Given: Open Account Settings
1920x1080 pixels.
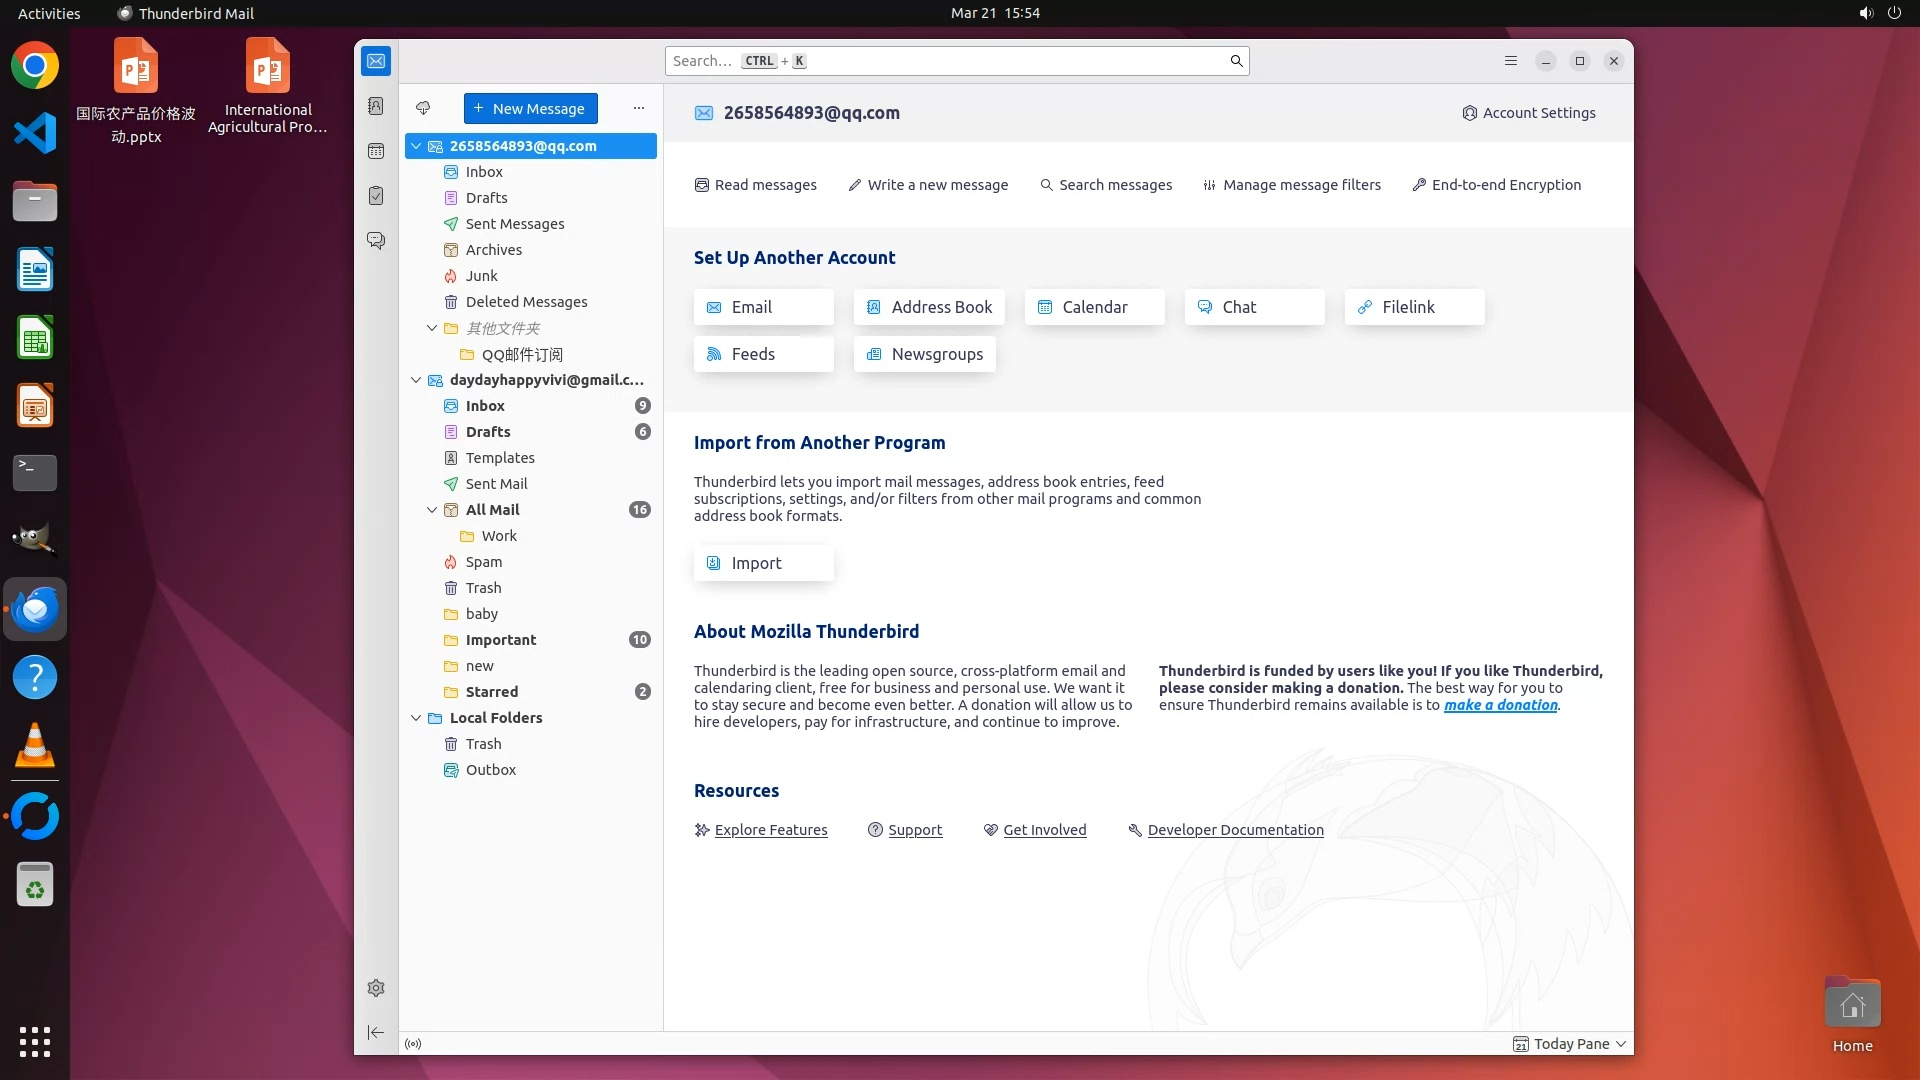Looking at the screenshot, I should tap(1529, 113).
